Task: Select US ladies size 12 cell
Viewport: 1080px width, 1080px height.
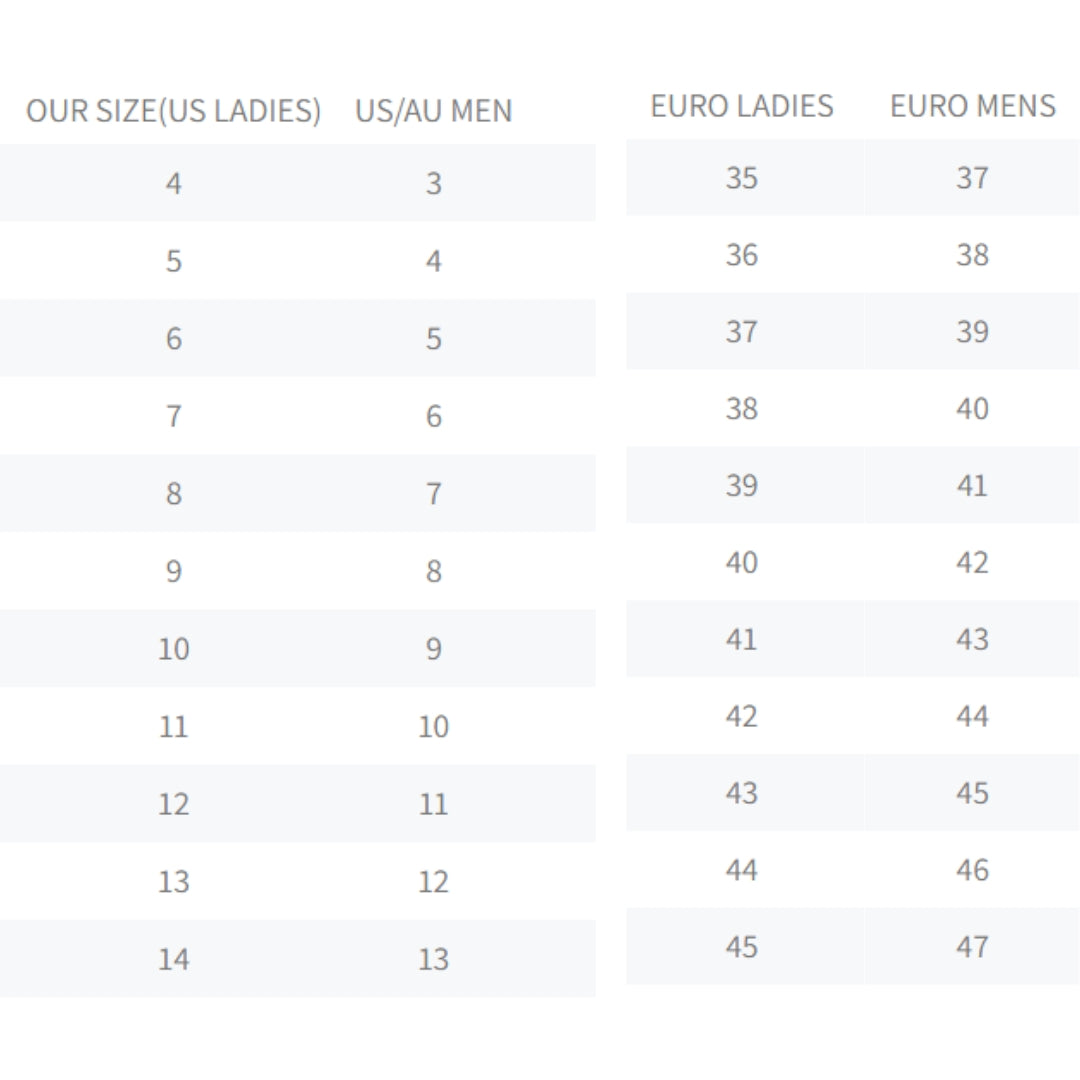Action: point(174,804)
